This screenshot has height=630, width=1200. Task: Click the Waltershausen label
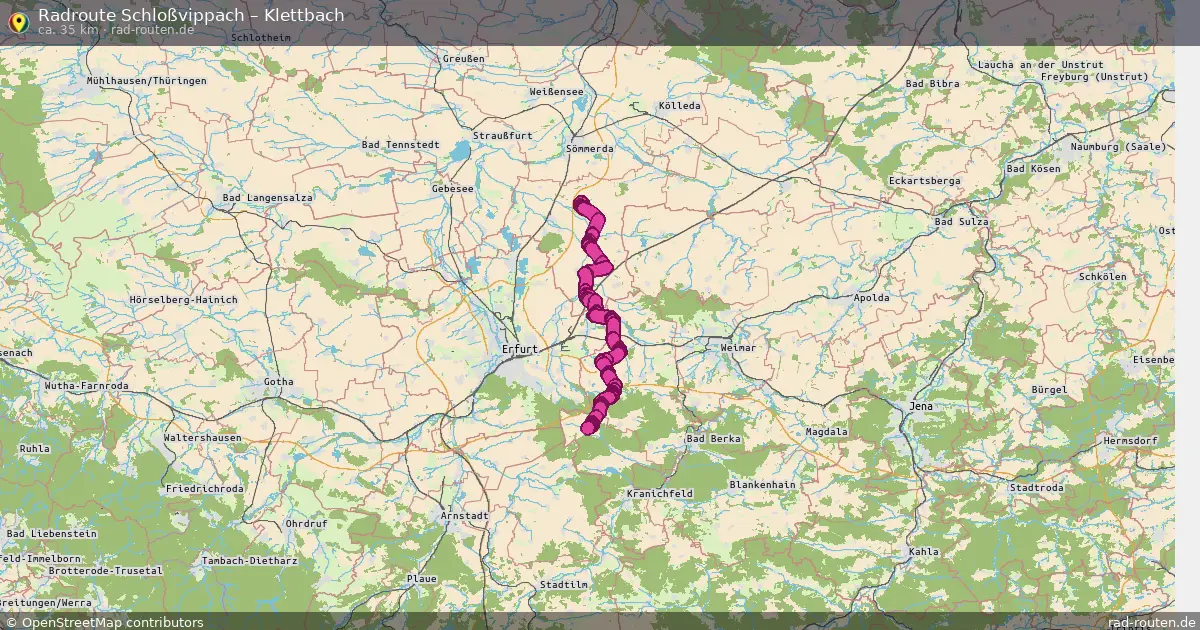202,438
